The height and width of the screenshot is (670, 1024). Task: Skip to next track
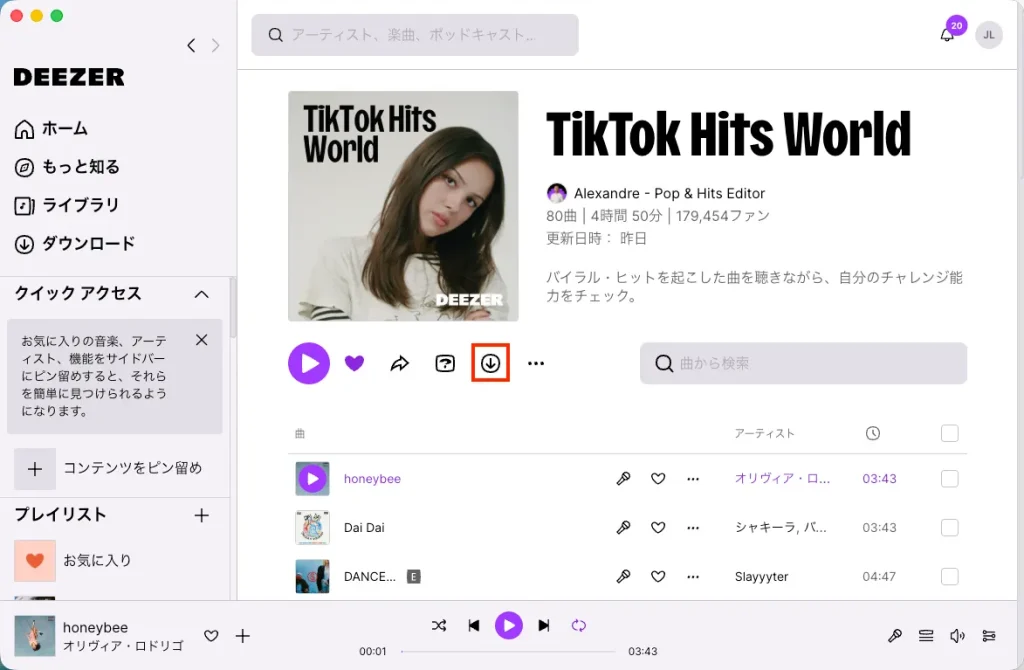543,626
